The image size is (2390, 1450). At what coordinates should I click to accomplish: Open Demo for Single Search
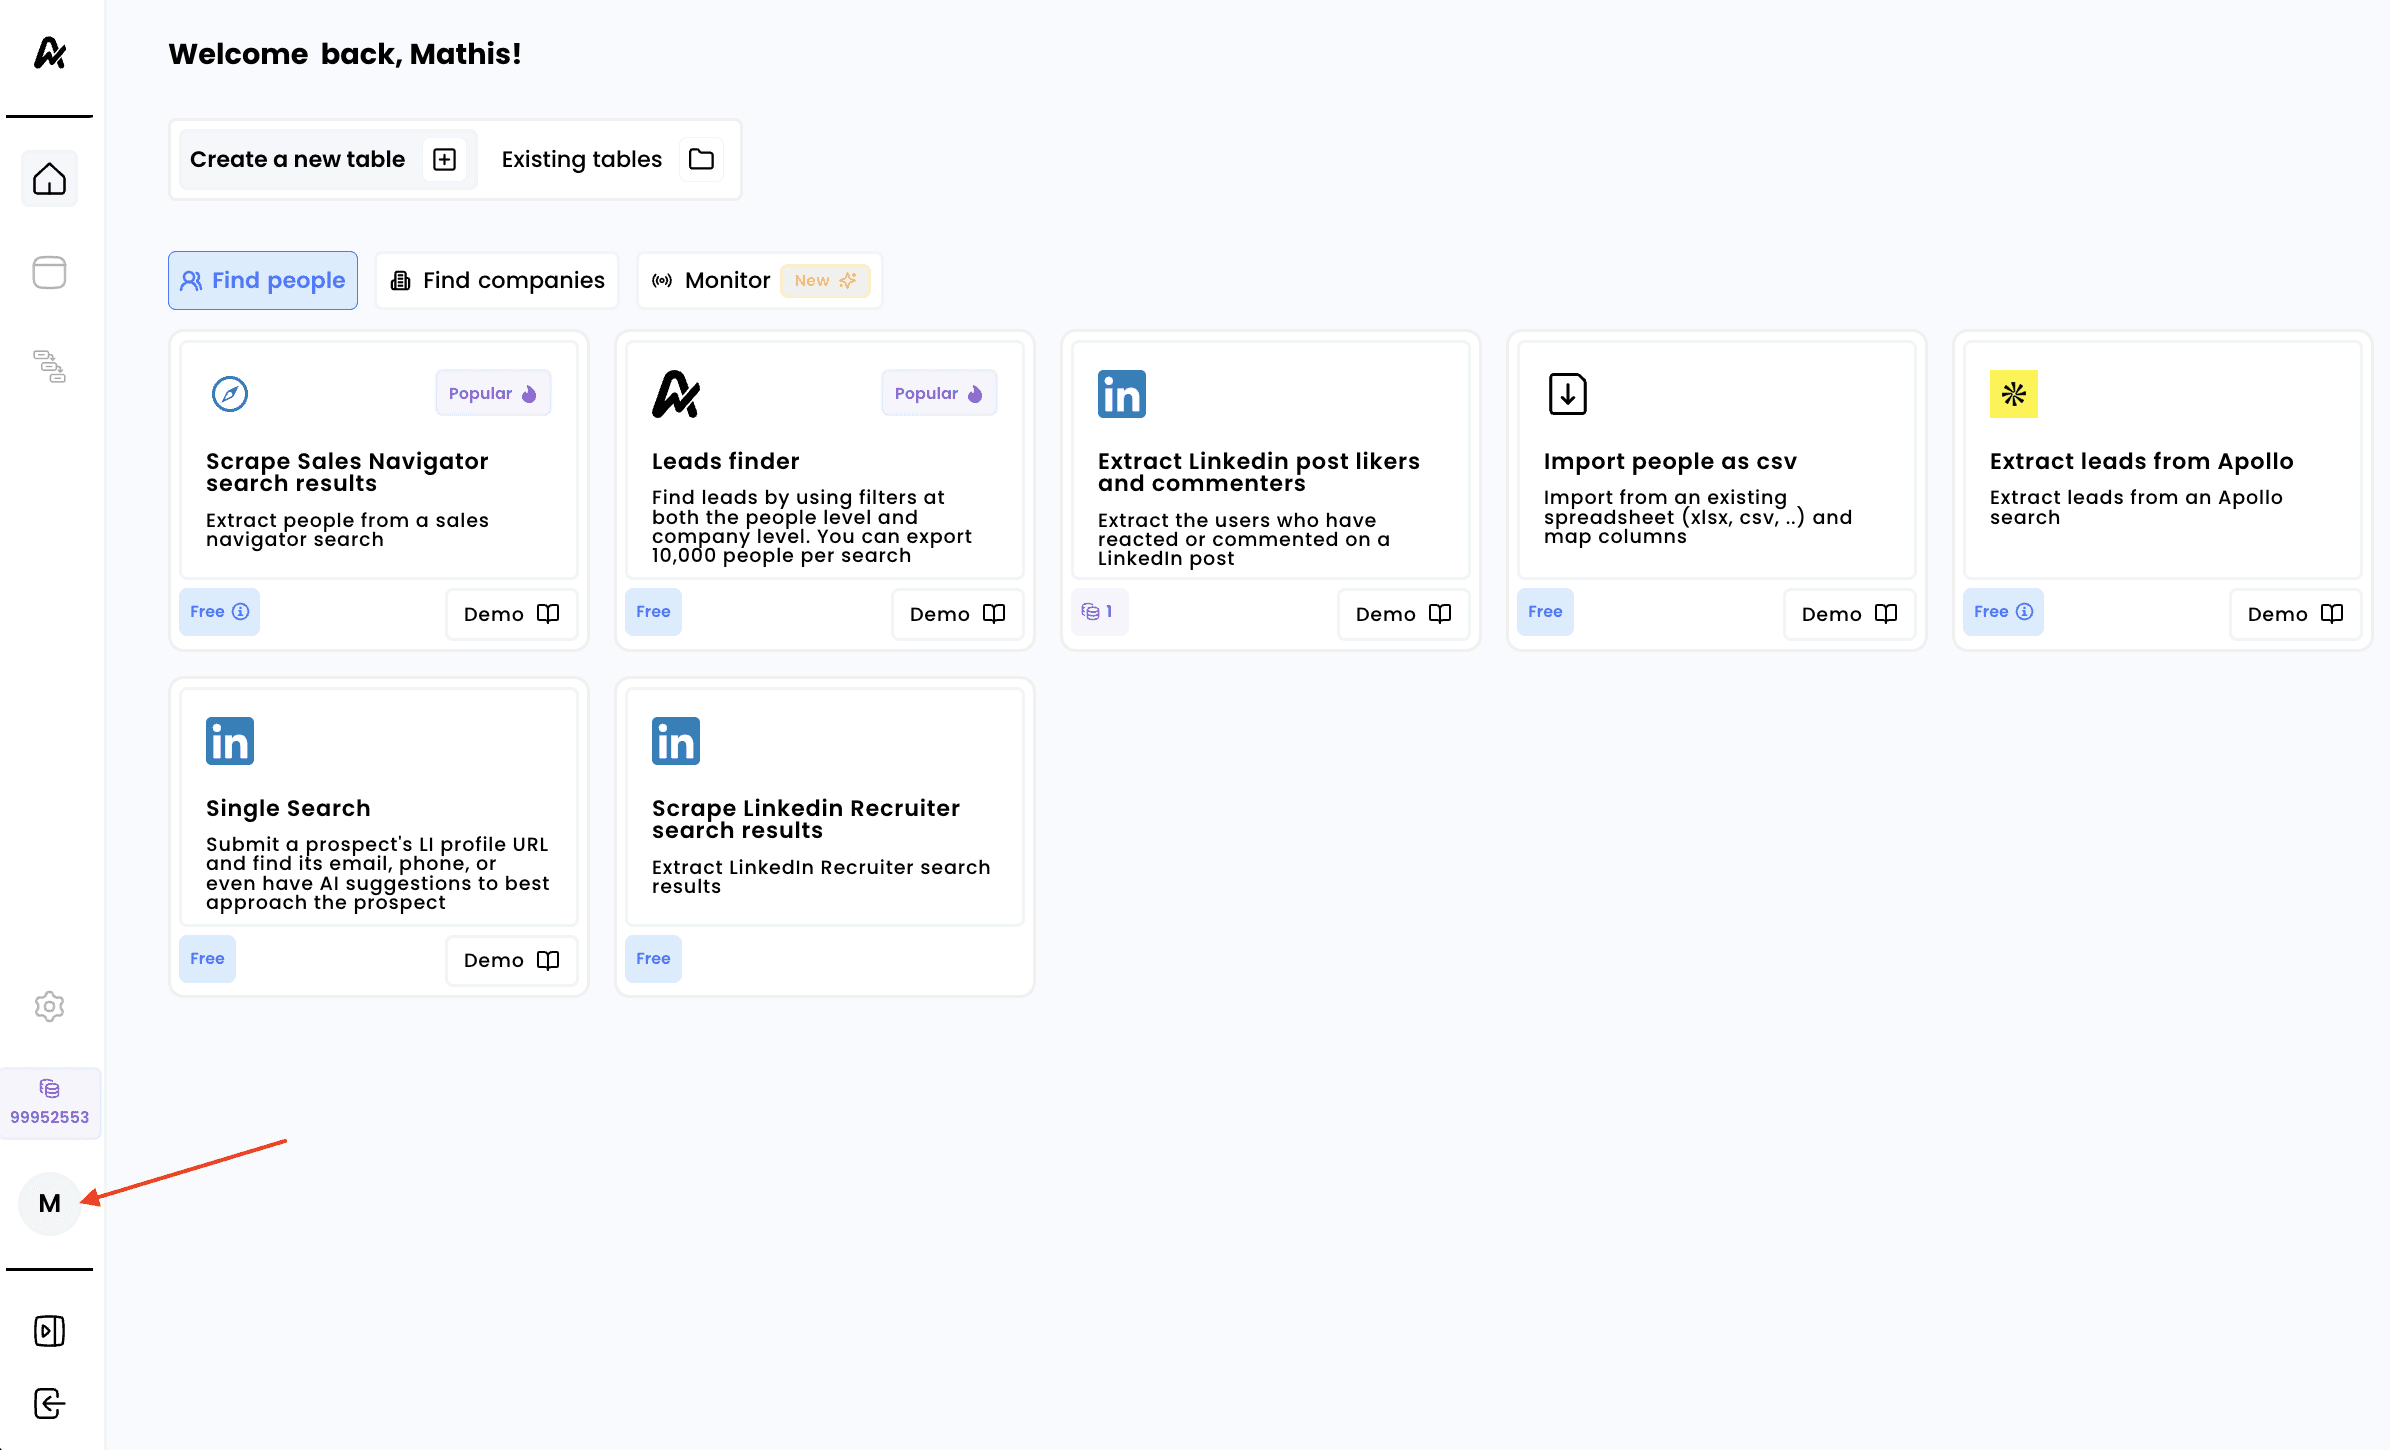coord(511,961)
